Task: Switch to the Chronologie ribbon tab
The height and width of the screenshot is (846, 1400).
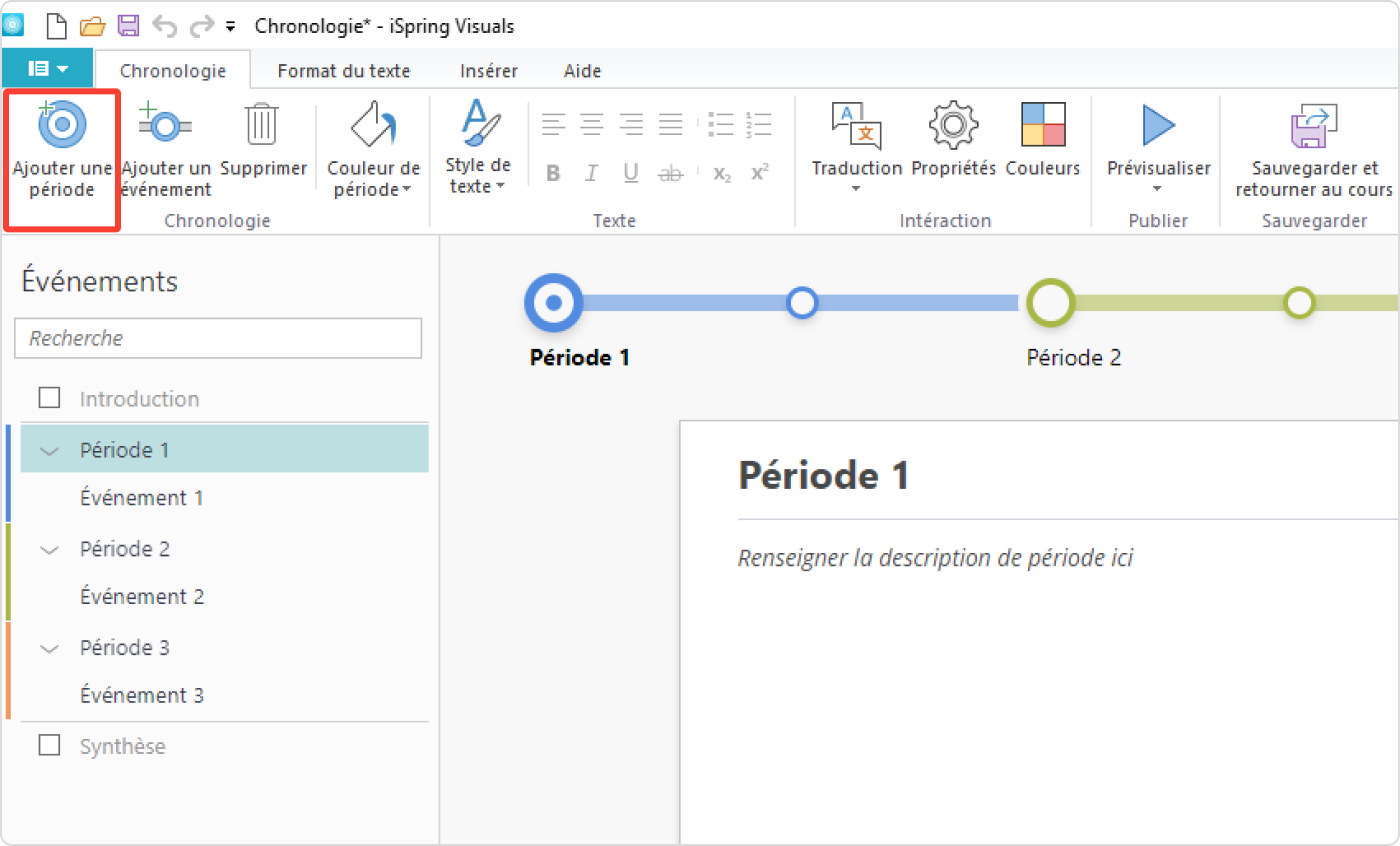Action: click(173, 71)
